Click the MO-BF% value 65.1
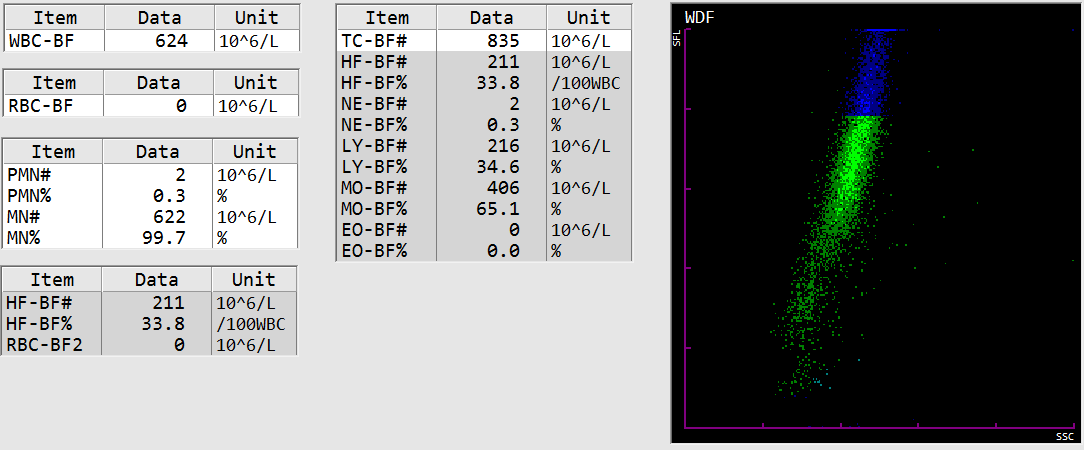Screen dimensions: 1084x450 pos(498,209)
